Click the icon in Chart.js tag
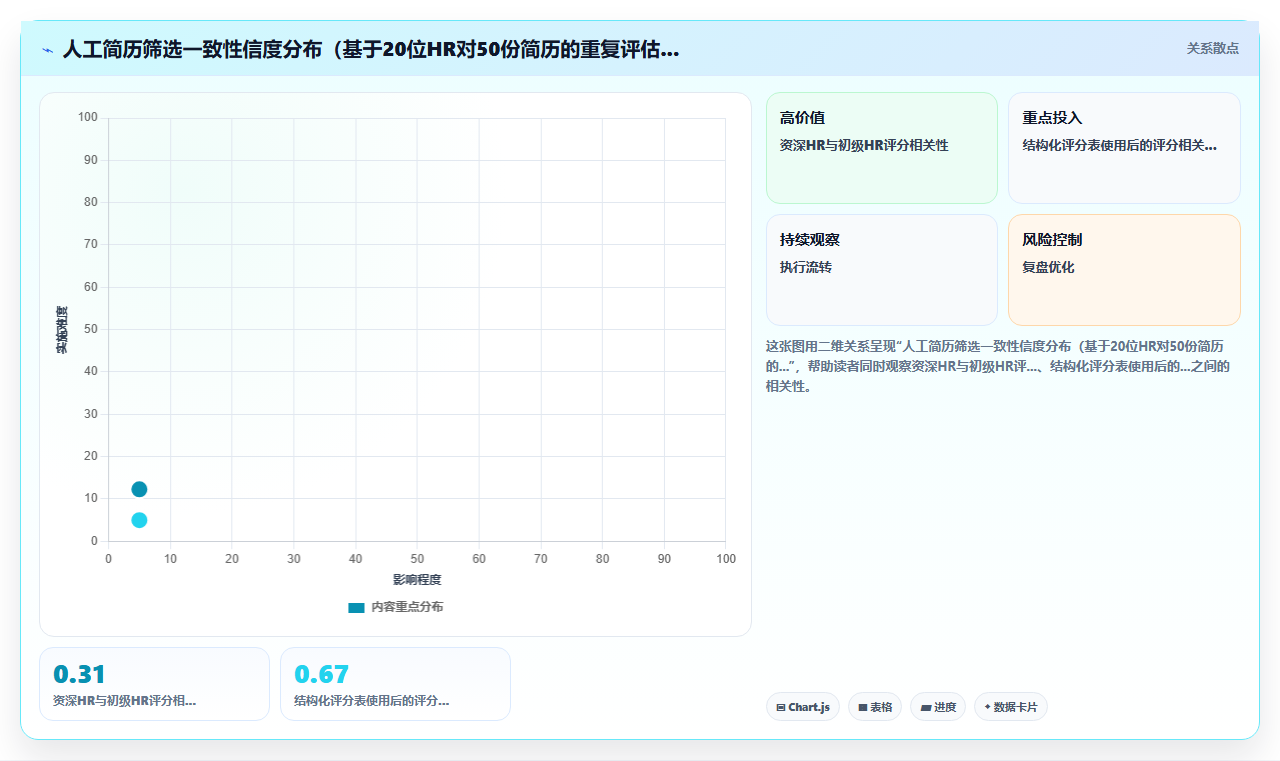The width and height of the screenshot is (1280, 761). 781,707
